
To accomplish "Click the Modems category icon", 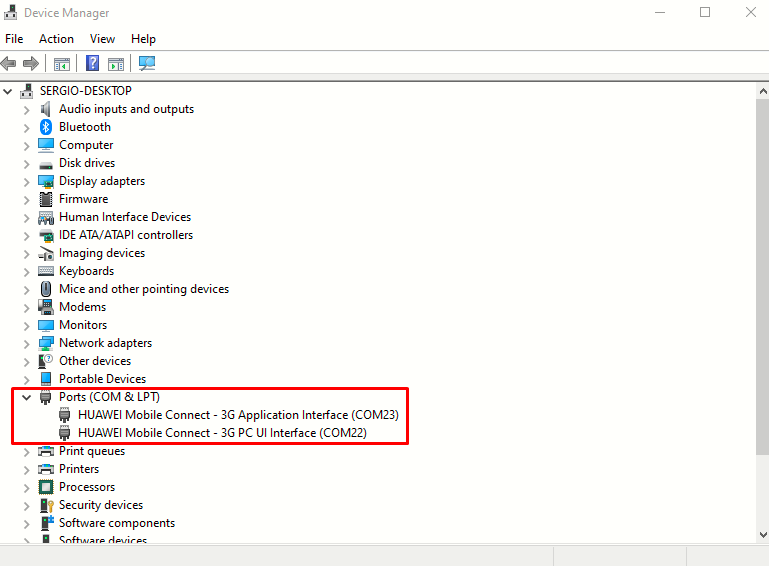I will [x=46, y=307].
